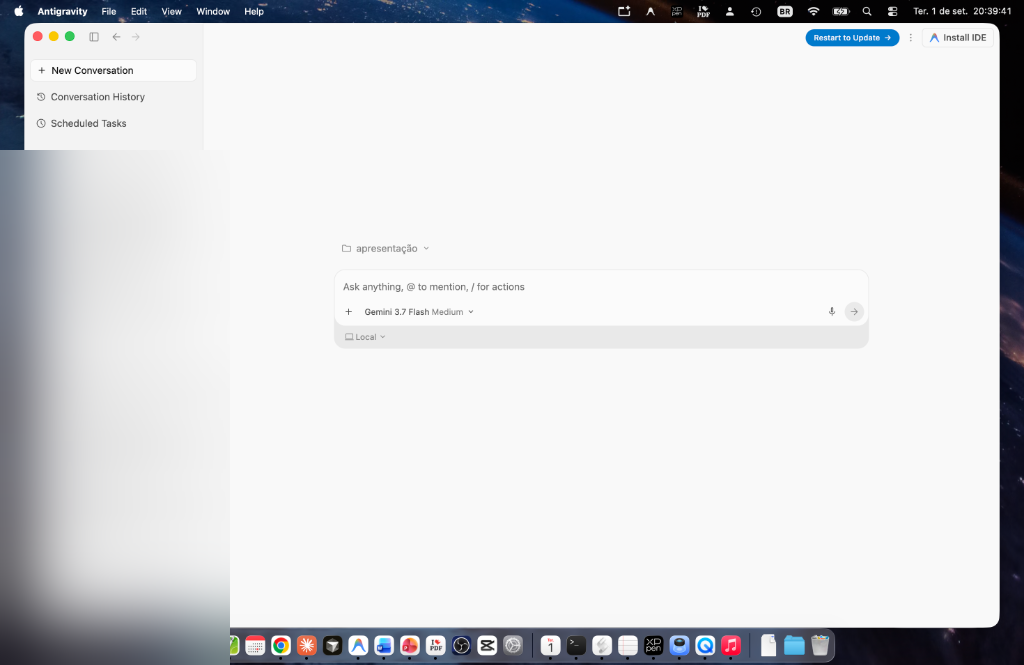Open Google Chrome from the Dock

[x=281, y=645]
